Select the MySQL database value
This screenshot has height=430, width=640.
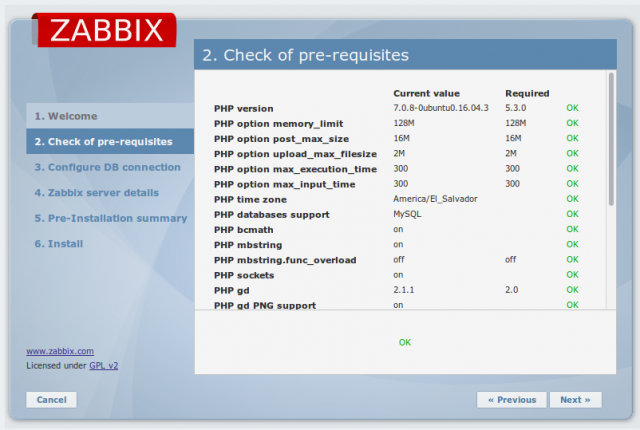(x=407, y=214)
